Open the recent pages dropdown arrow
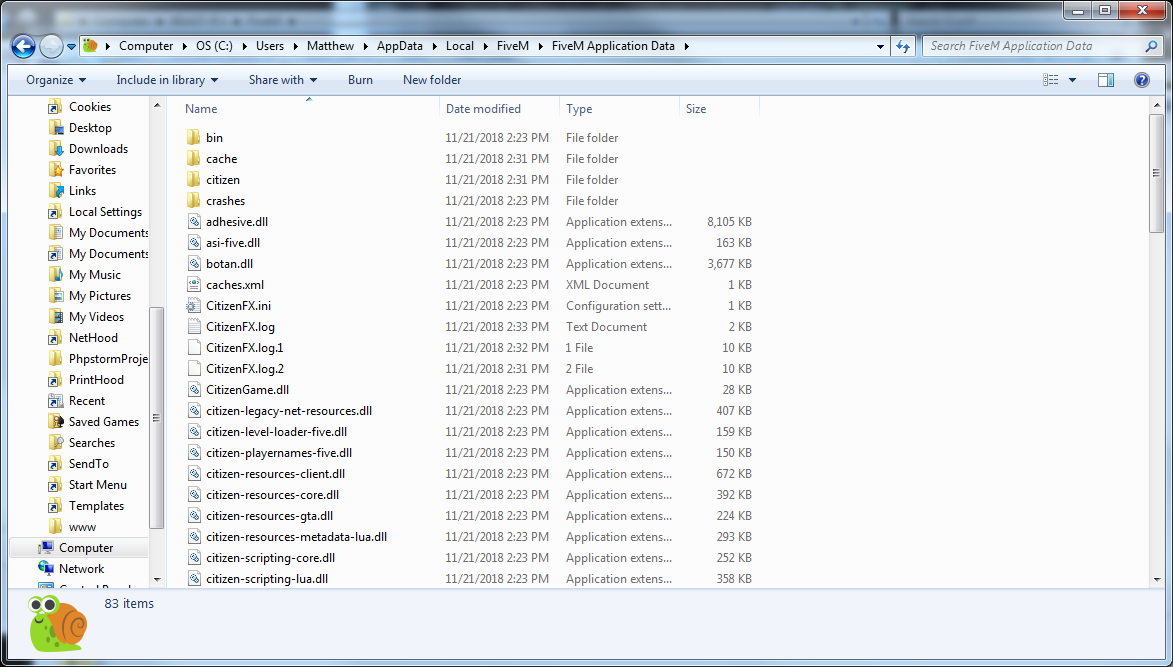The height and width of the screenshot is (667, 1173). click(x=71, y=46)
